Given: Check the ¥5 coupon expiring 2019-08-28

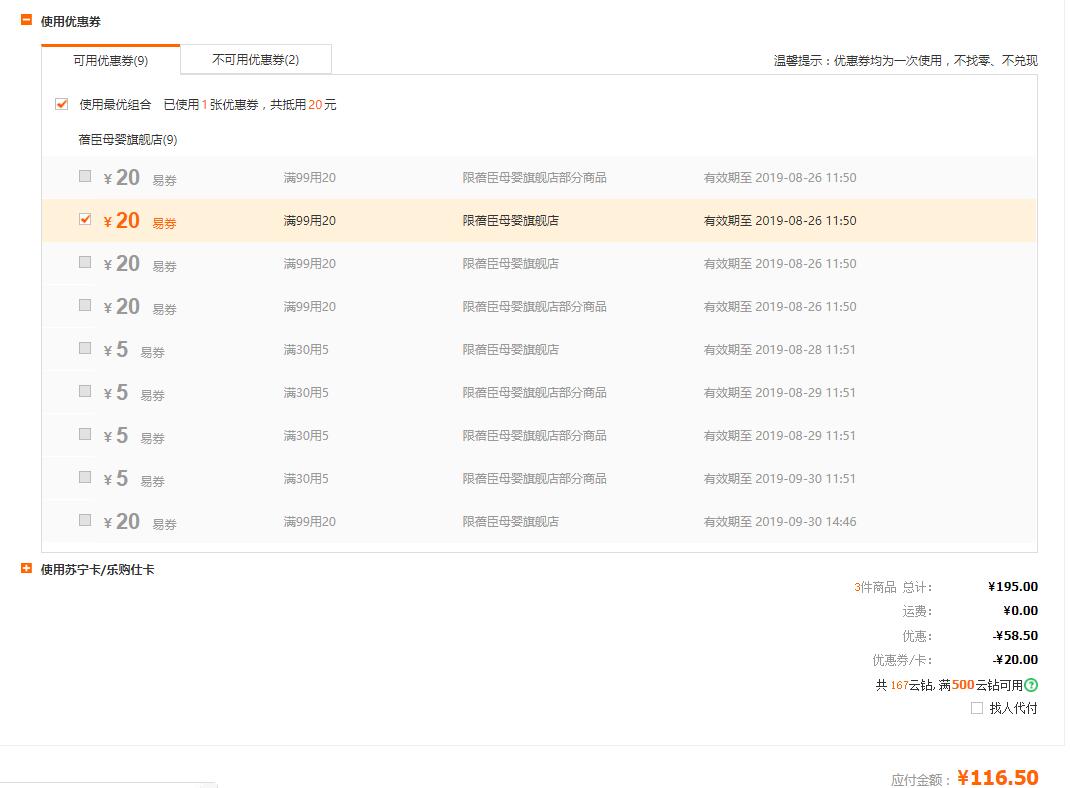Looking at the screenshot, I should coord(85,348).
